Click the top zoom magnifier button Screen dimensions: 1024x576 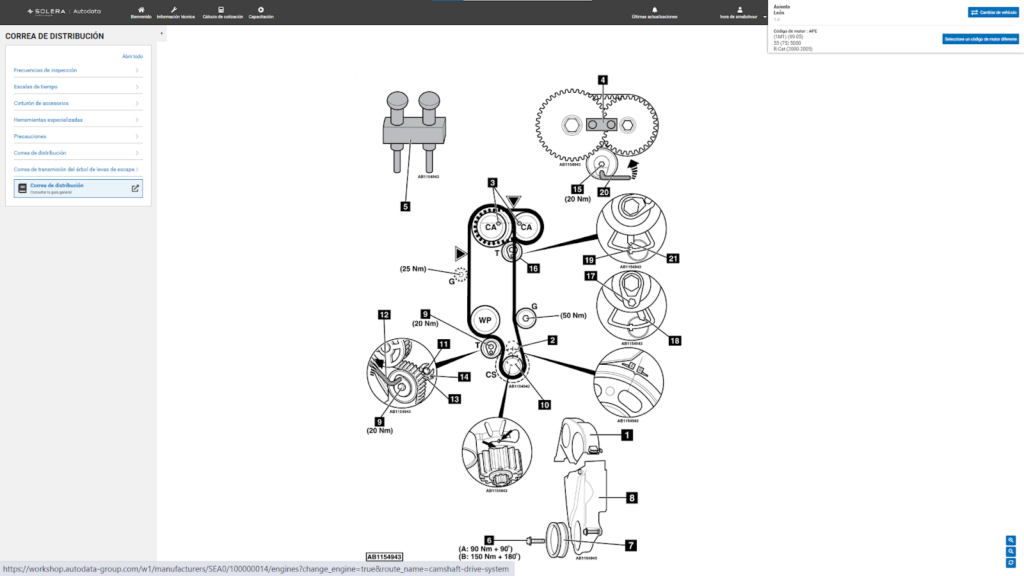[1011, 540]
